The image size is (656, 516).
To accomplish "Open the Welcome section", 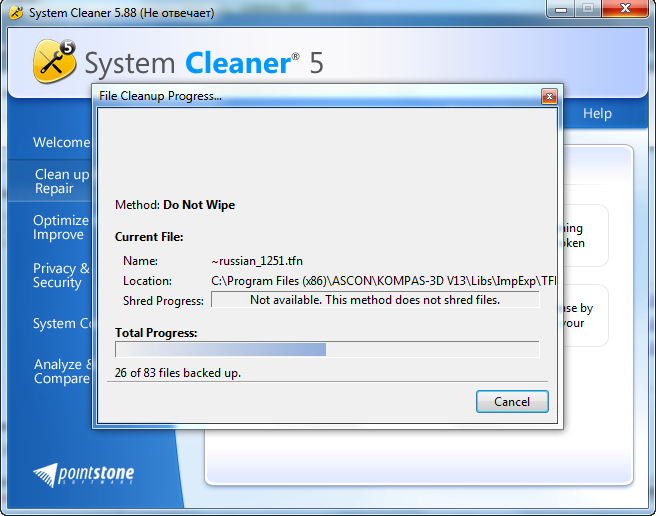I will click(x=62, y=142).
